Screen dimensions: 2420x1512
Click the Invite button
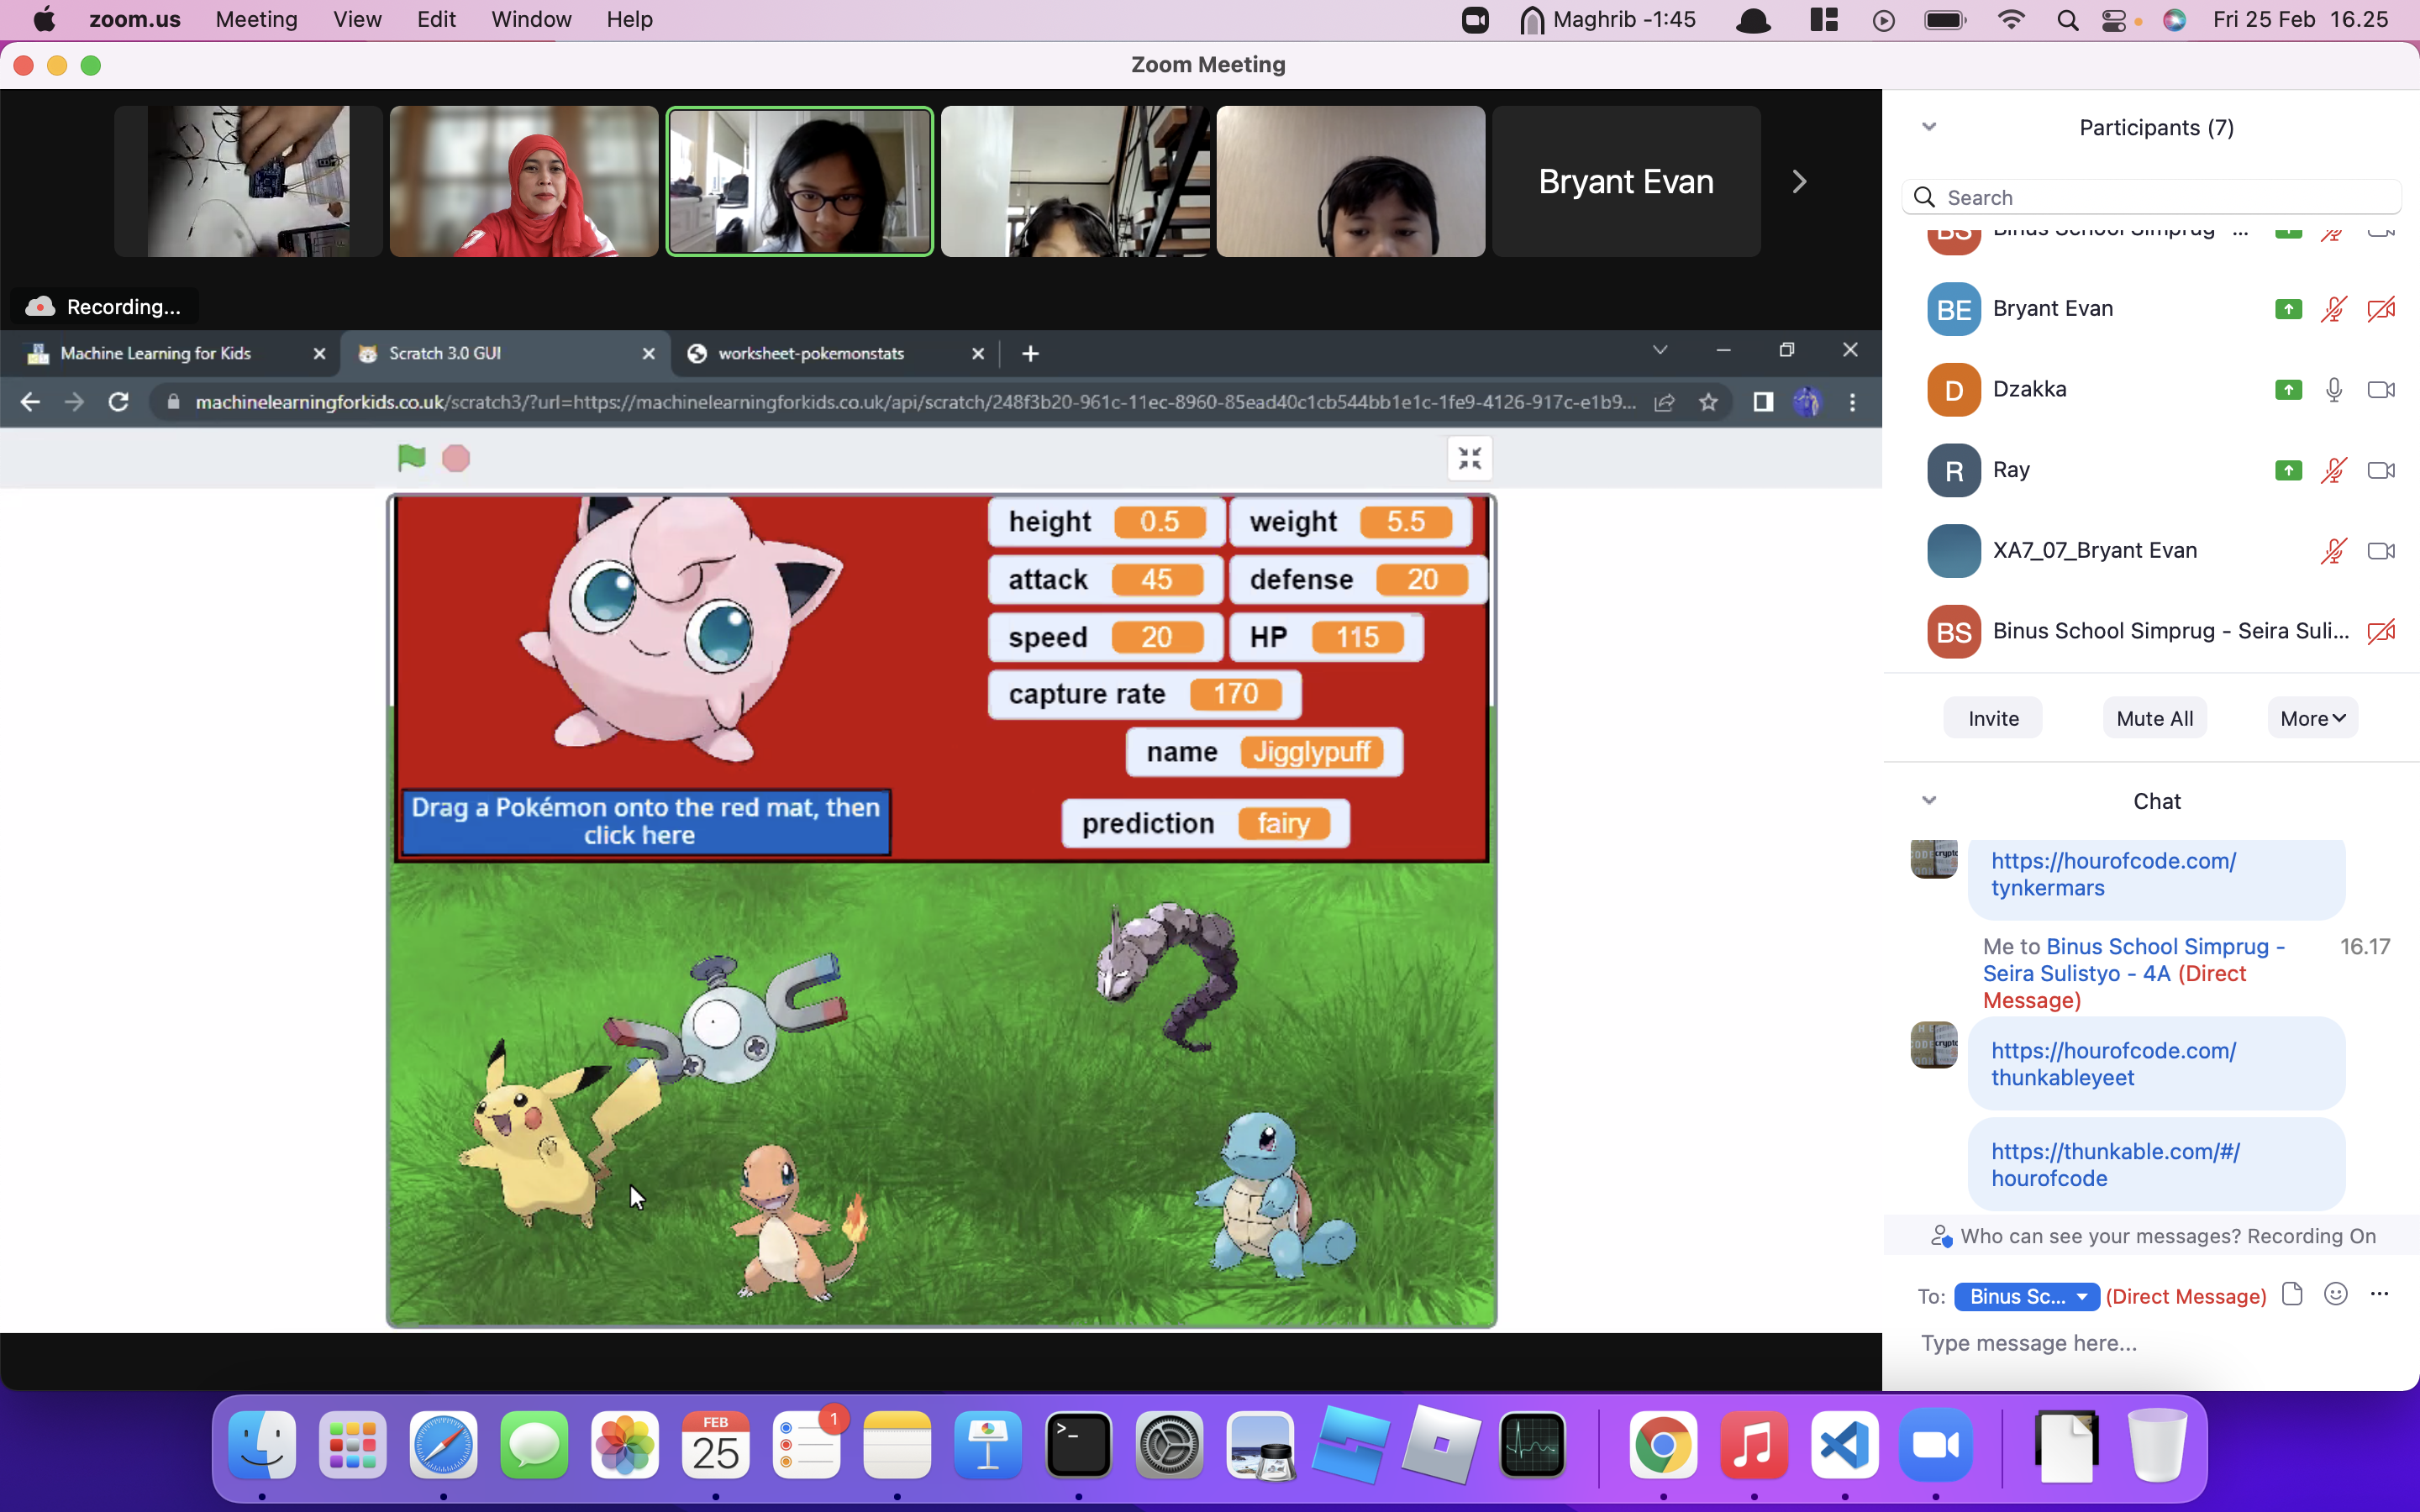pyautogui.click(x=1993, y=718)
